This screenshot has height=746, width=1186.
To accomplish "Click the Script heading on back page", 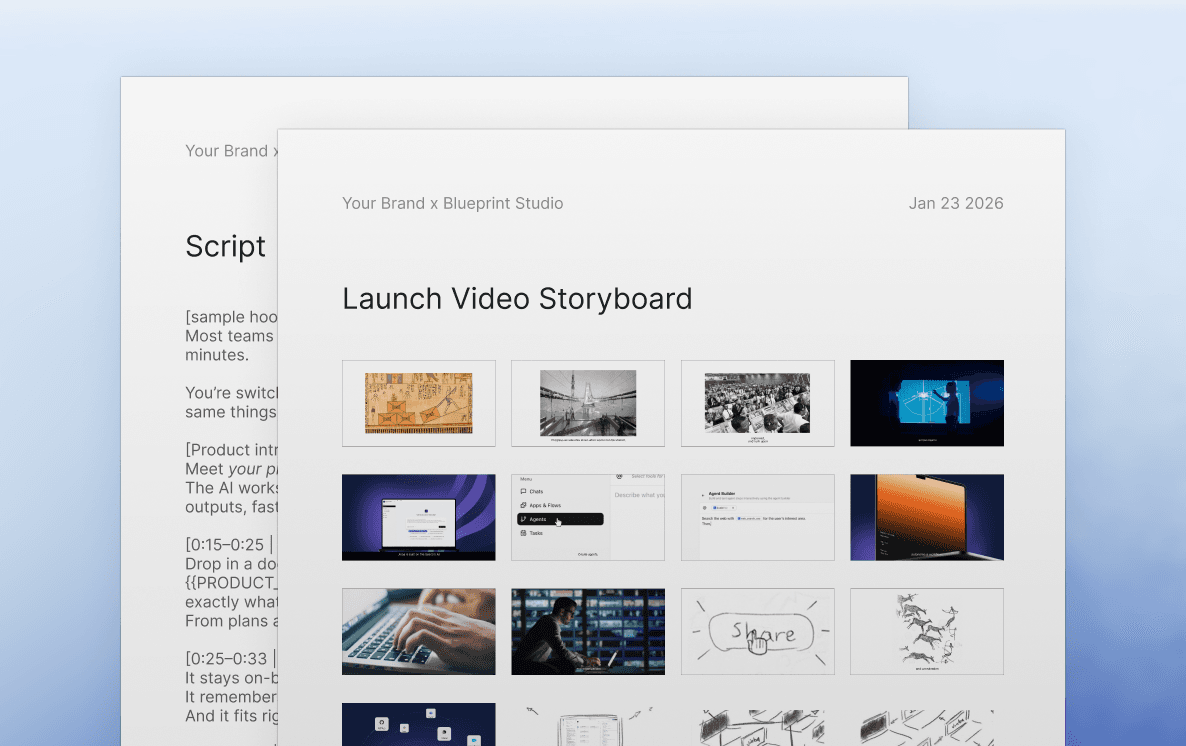I will click(225, 247).
